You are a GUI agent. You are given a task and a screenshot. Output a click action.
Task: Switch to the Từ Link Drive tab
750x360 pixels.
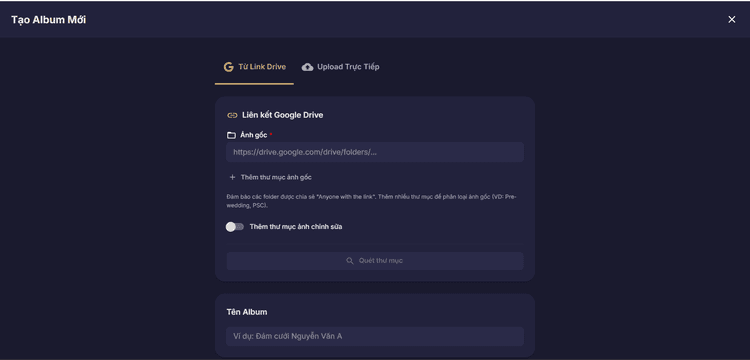pyautogui.click(x=254, y=67)
